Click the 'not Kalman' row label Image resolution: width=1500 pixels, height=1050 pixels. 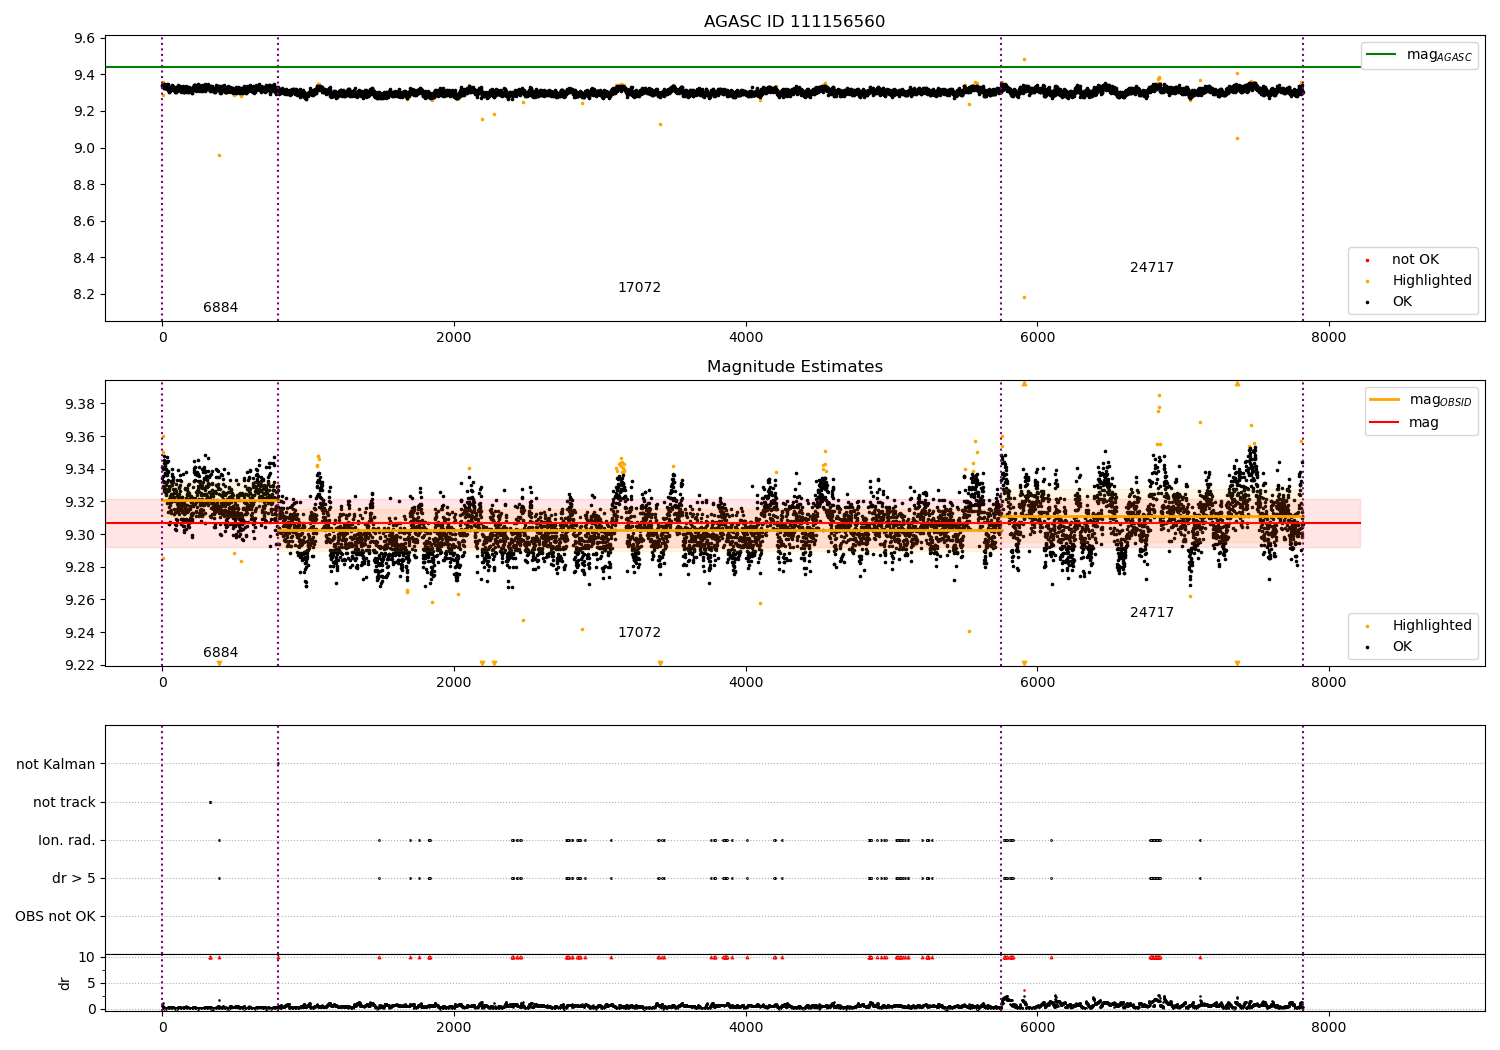click(x=56, y=765)
